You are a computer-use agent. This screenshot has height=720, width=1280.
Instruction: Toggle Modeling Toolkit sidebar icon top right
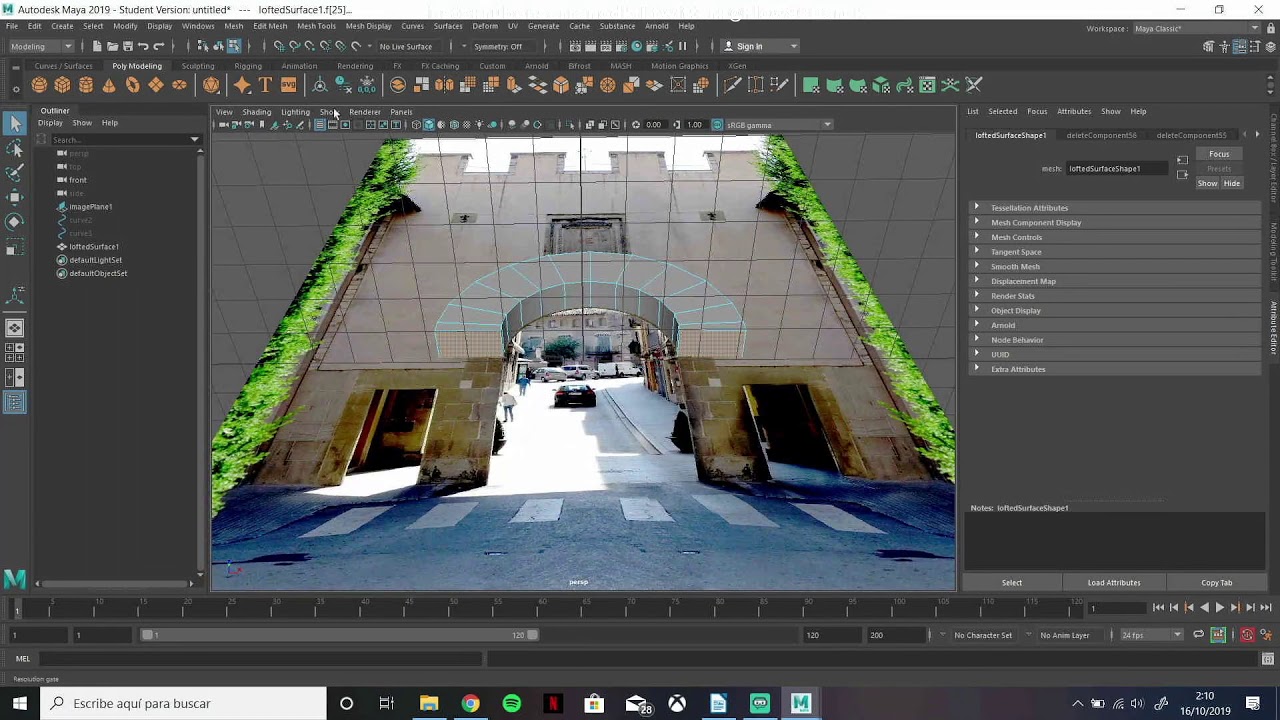click(x=1209, y=46)
